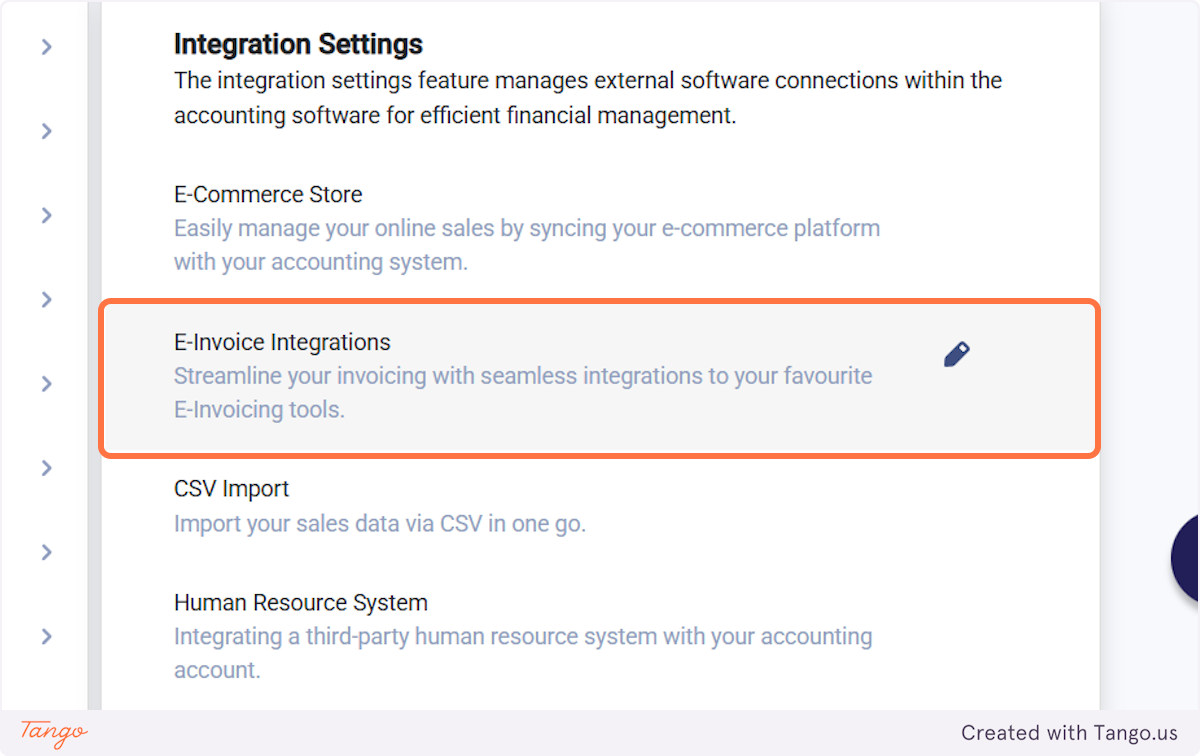The width and height of the screenshot is (1200, 756).
Task: Click the Tango logo in footer
Action: (54, 732)
